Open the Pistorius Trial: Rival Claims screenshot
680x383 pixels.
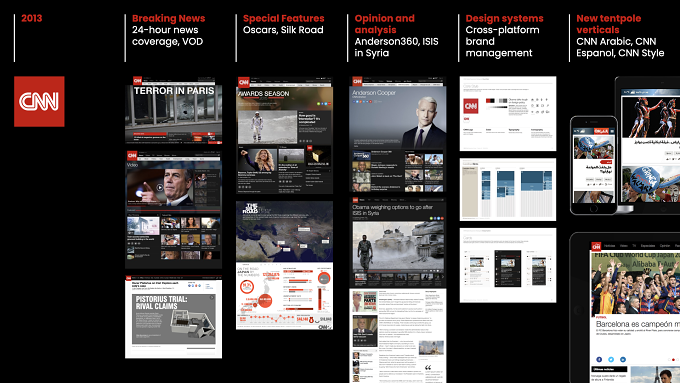pyautogui.click(x=173, y=317)
